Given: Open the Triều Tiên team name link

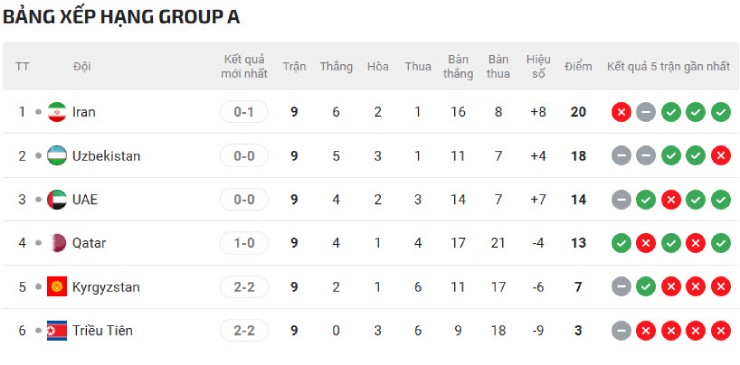Looking at the screenshot, I should coord(102,331).
